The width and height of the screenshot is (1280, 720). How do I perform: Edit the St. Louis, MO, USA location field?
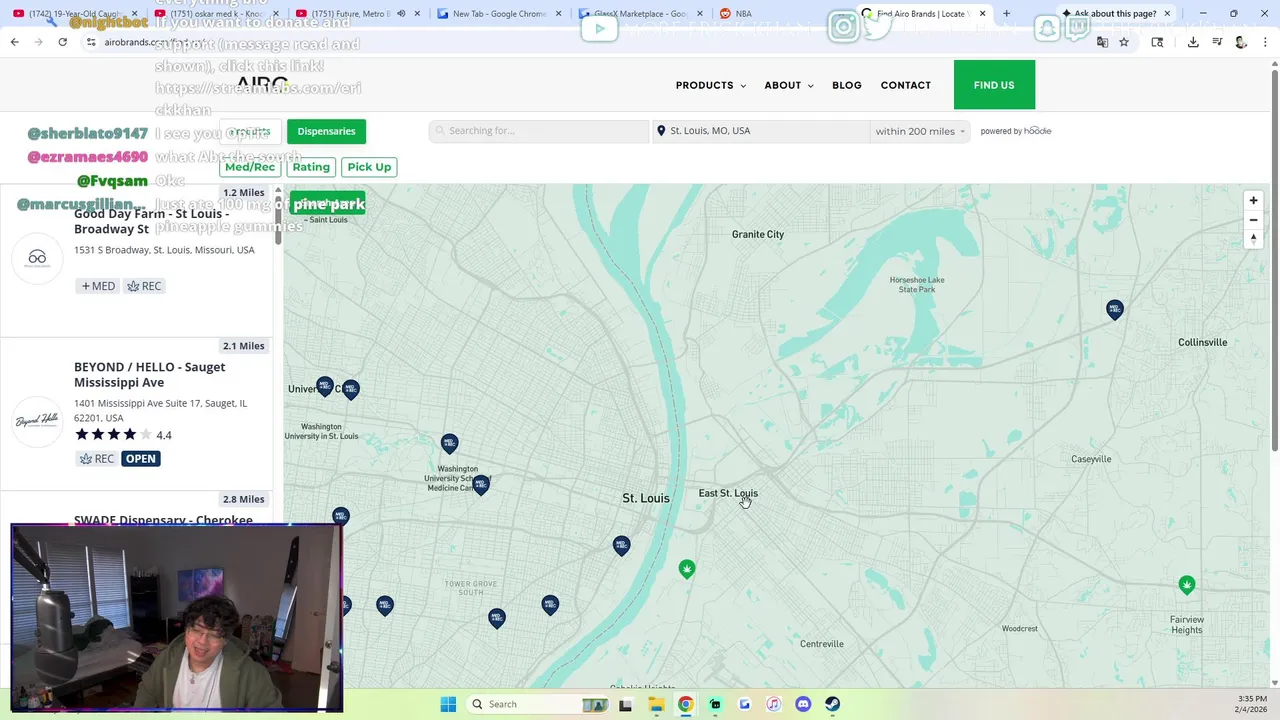pyautogui.click(x=760, y=131)
